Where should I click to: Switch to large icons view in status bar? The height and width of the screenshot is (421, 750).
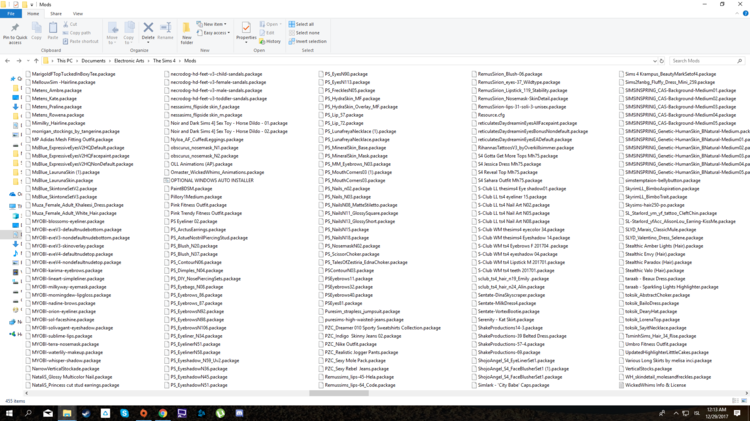[x=744, y=401]
